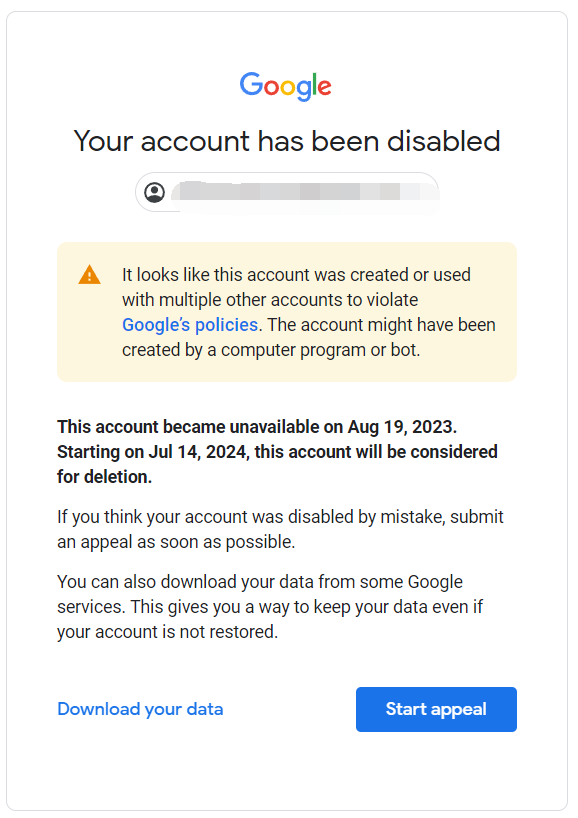Click the bold "unavailable on Aug 19, 2023" line
The width and height of the screenshot is (578, 818).
(x=257, y=427)
